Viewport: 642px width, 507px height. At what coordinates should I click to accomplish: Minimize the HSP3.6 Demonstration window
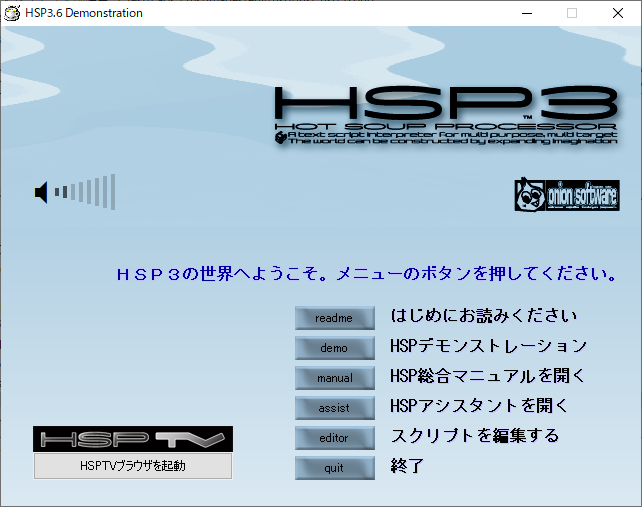(526, 13)
